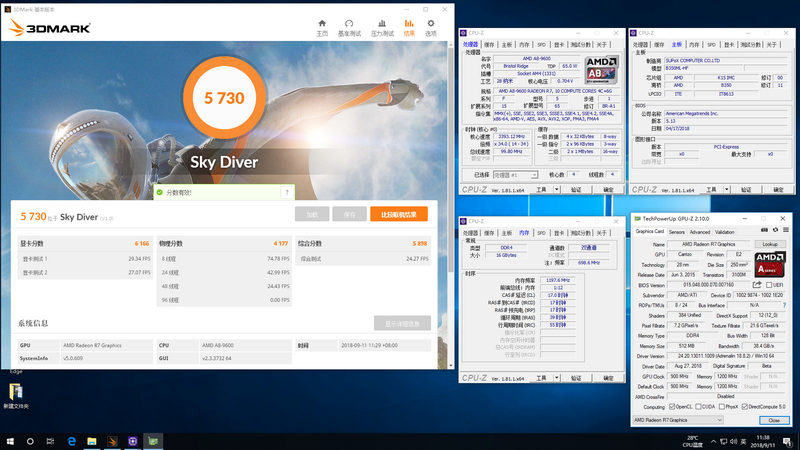Open the notification center icon
The width and height of the screenshot is (800, 450).
click(x=788, y=441)
